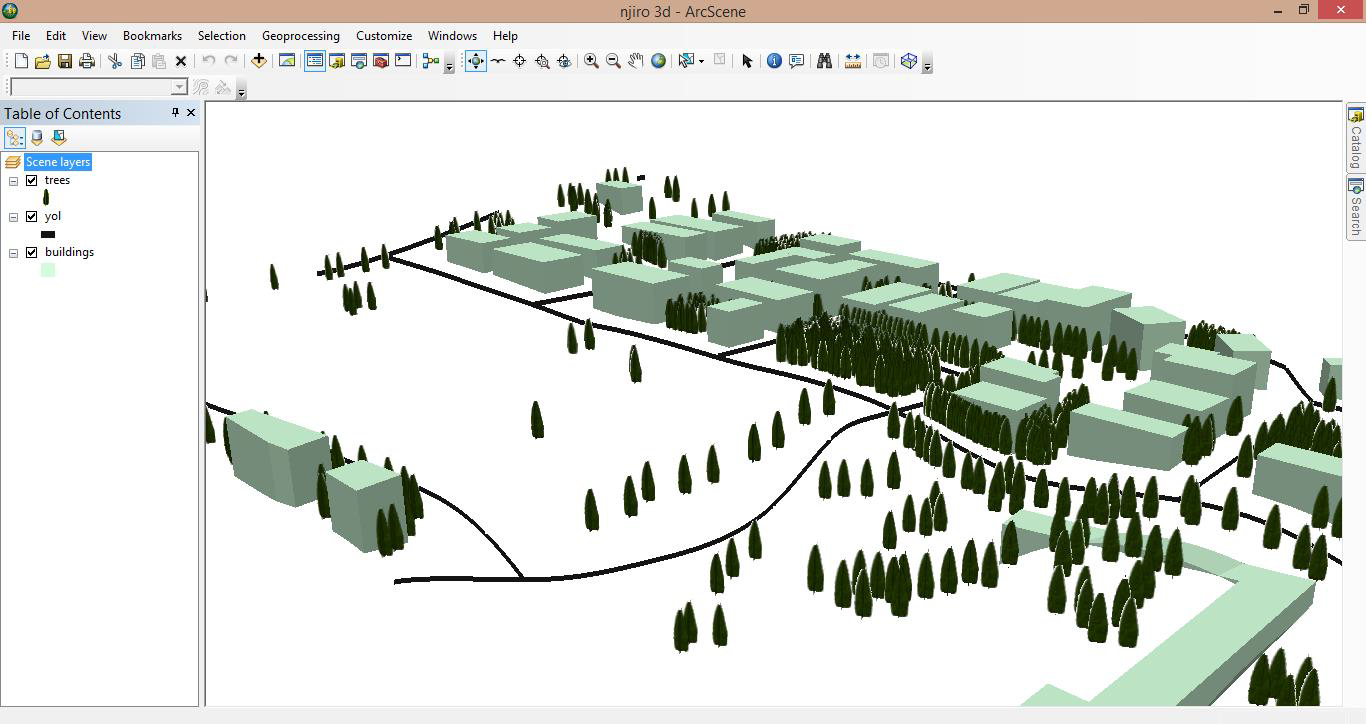Click the Fly tool icon
The image size is (1366, 724).
click(497, 61)
